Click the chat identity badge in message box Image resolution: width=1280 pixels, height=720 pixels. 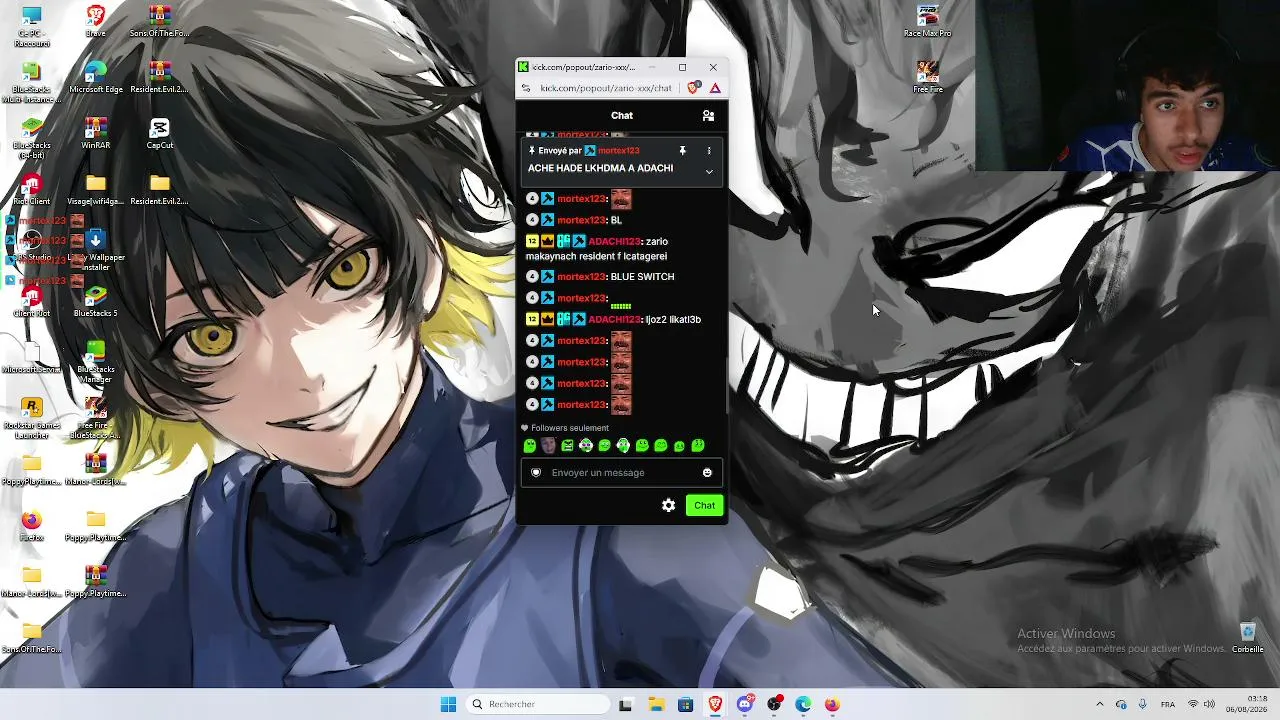tap(536, 473)
